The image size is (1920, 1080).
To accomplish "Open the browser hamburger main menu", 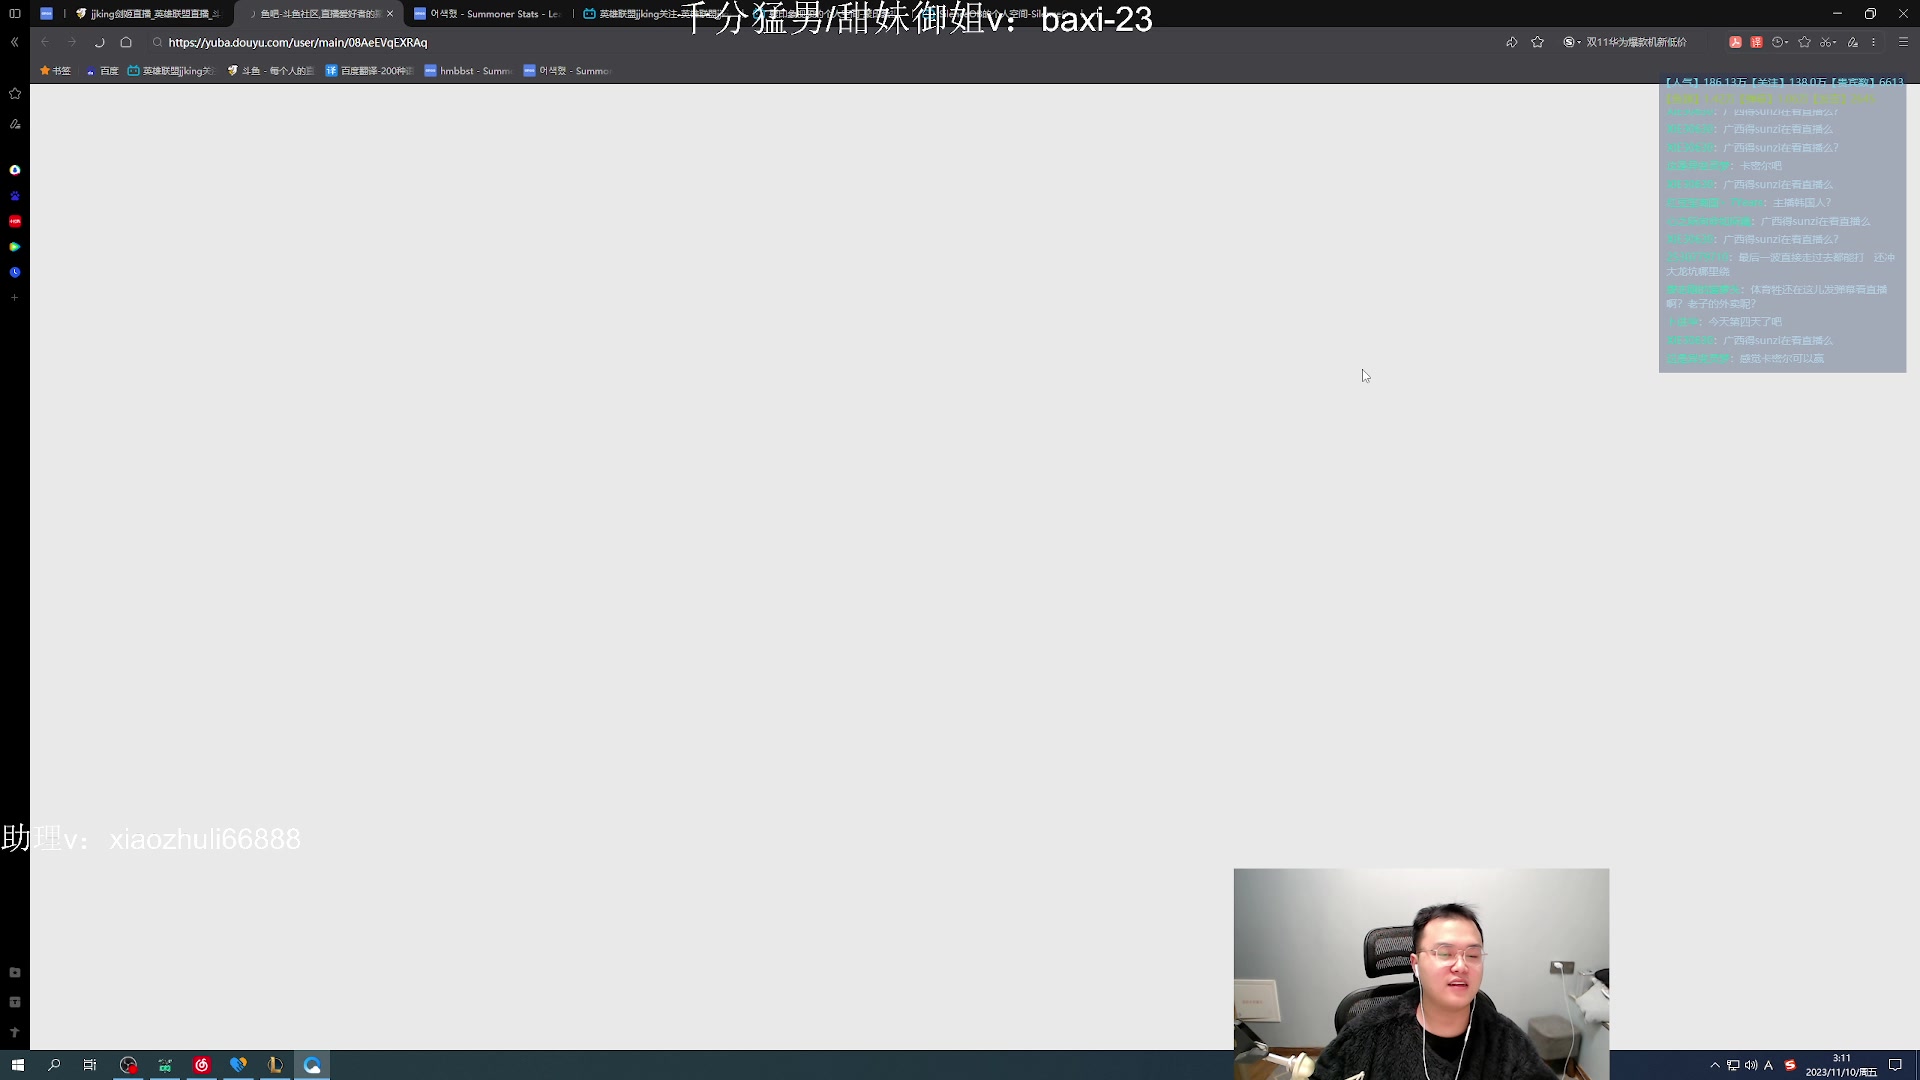I will [x=1903, y=42].
